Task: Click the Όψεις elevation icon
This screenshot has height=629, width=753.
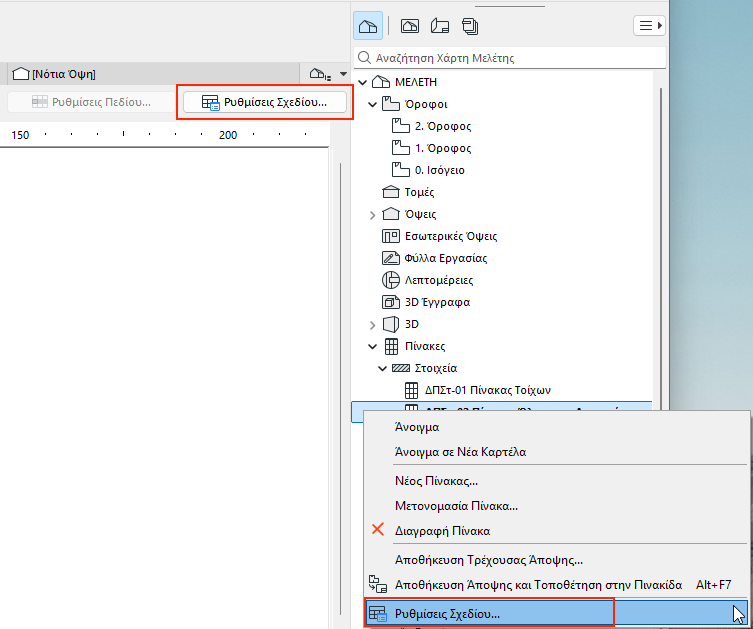Action: 390,214
